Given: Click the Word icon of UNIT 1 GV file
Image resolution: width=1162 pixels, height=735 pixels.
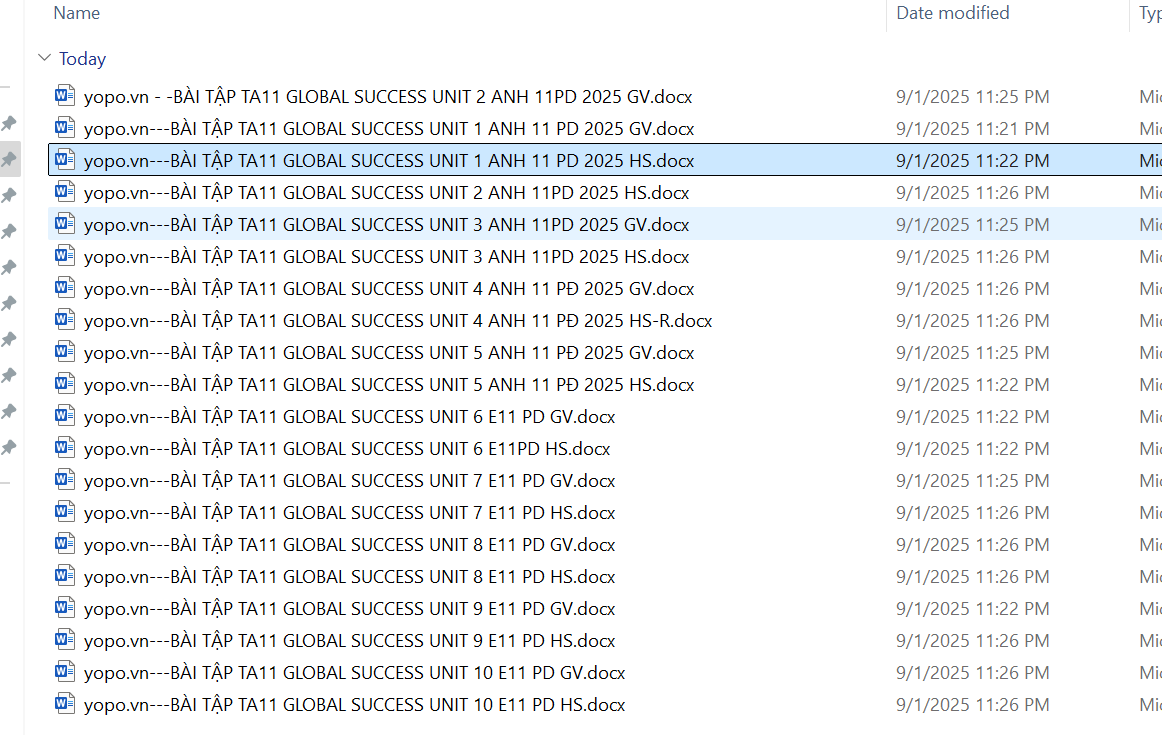Looking at the screenshot, I should tap(65, 128).
